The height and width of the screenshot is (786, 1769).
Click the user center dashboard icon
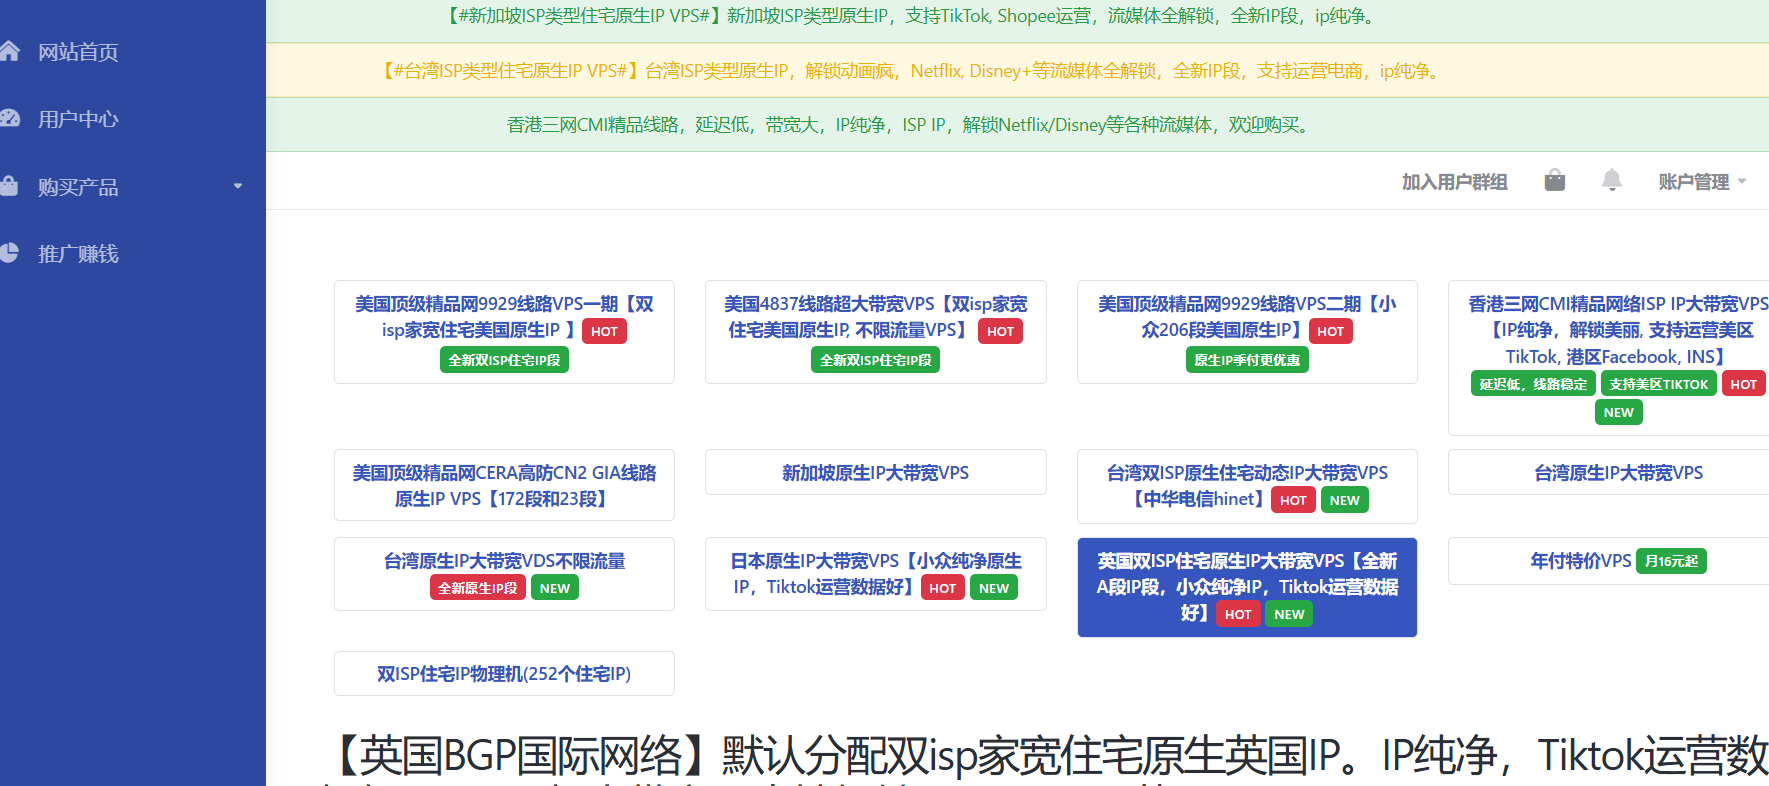coord(9,118)
